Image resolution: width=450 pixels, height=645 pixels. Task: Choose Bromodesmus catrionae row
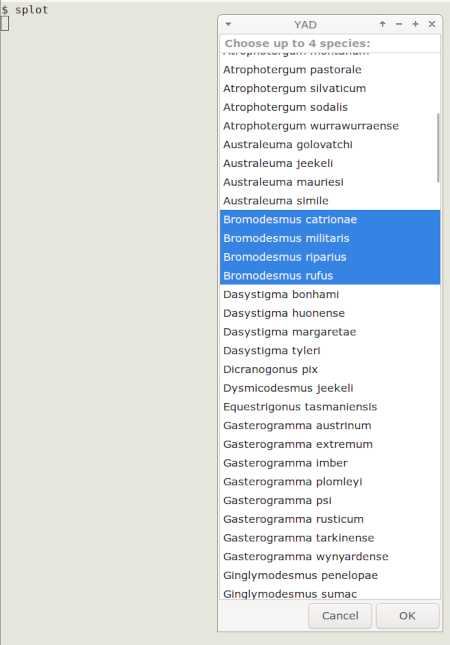(x=330, y=219)
